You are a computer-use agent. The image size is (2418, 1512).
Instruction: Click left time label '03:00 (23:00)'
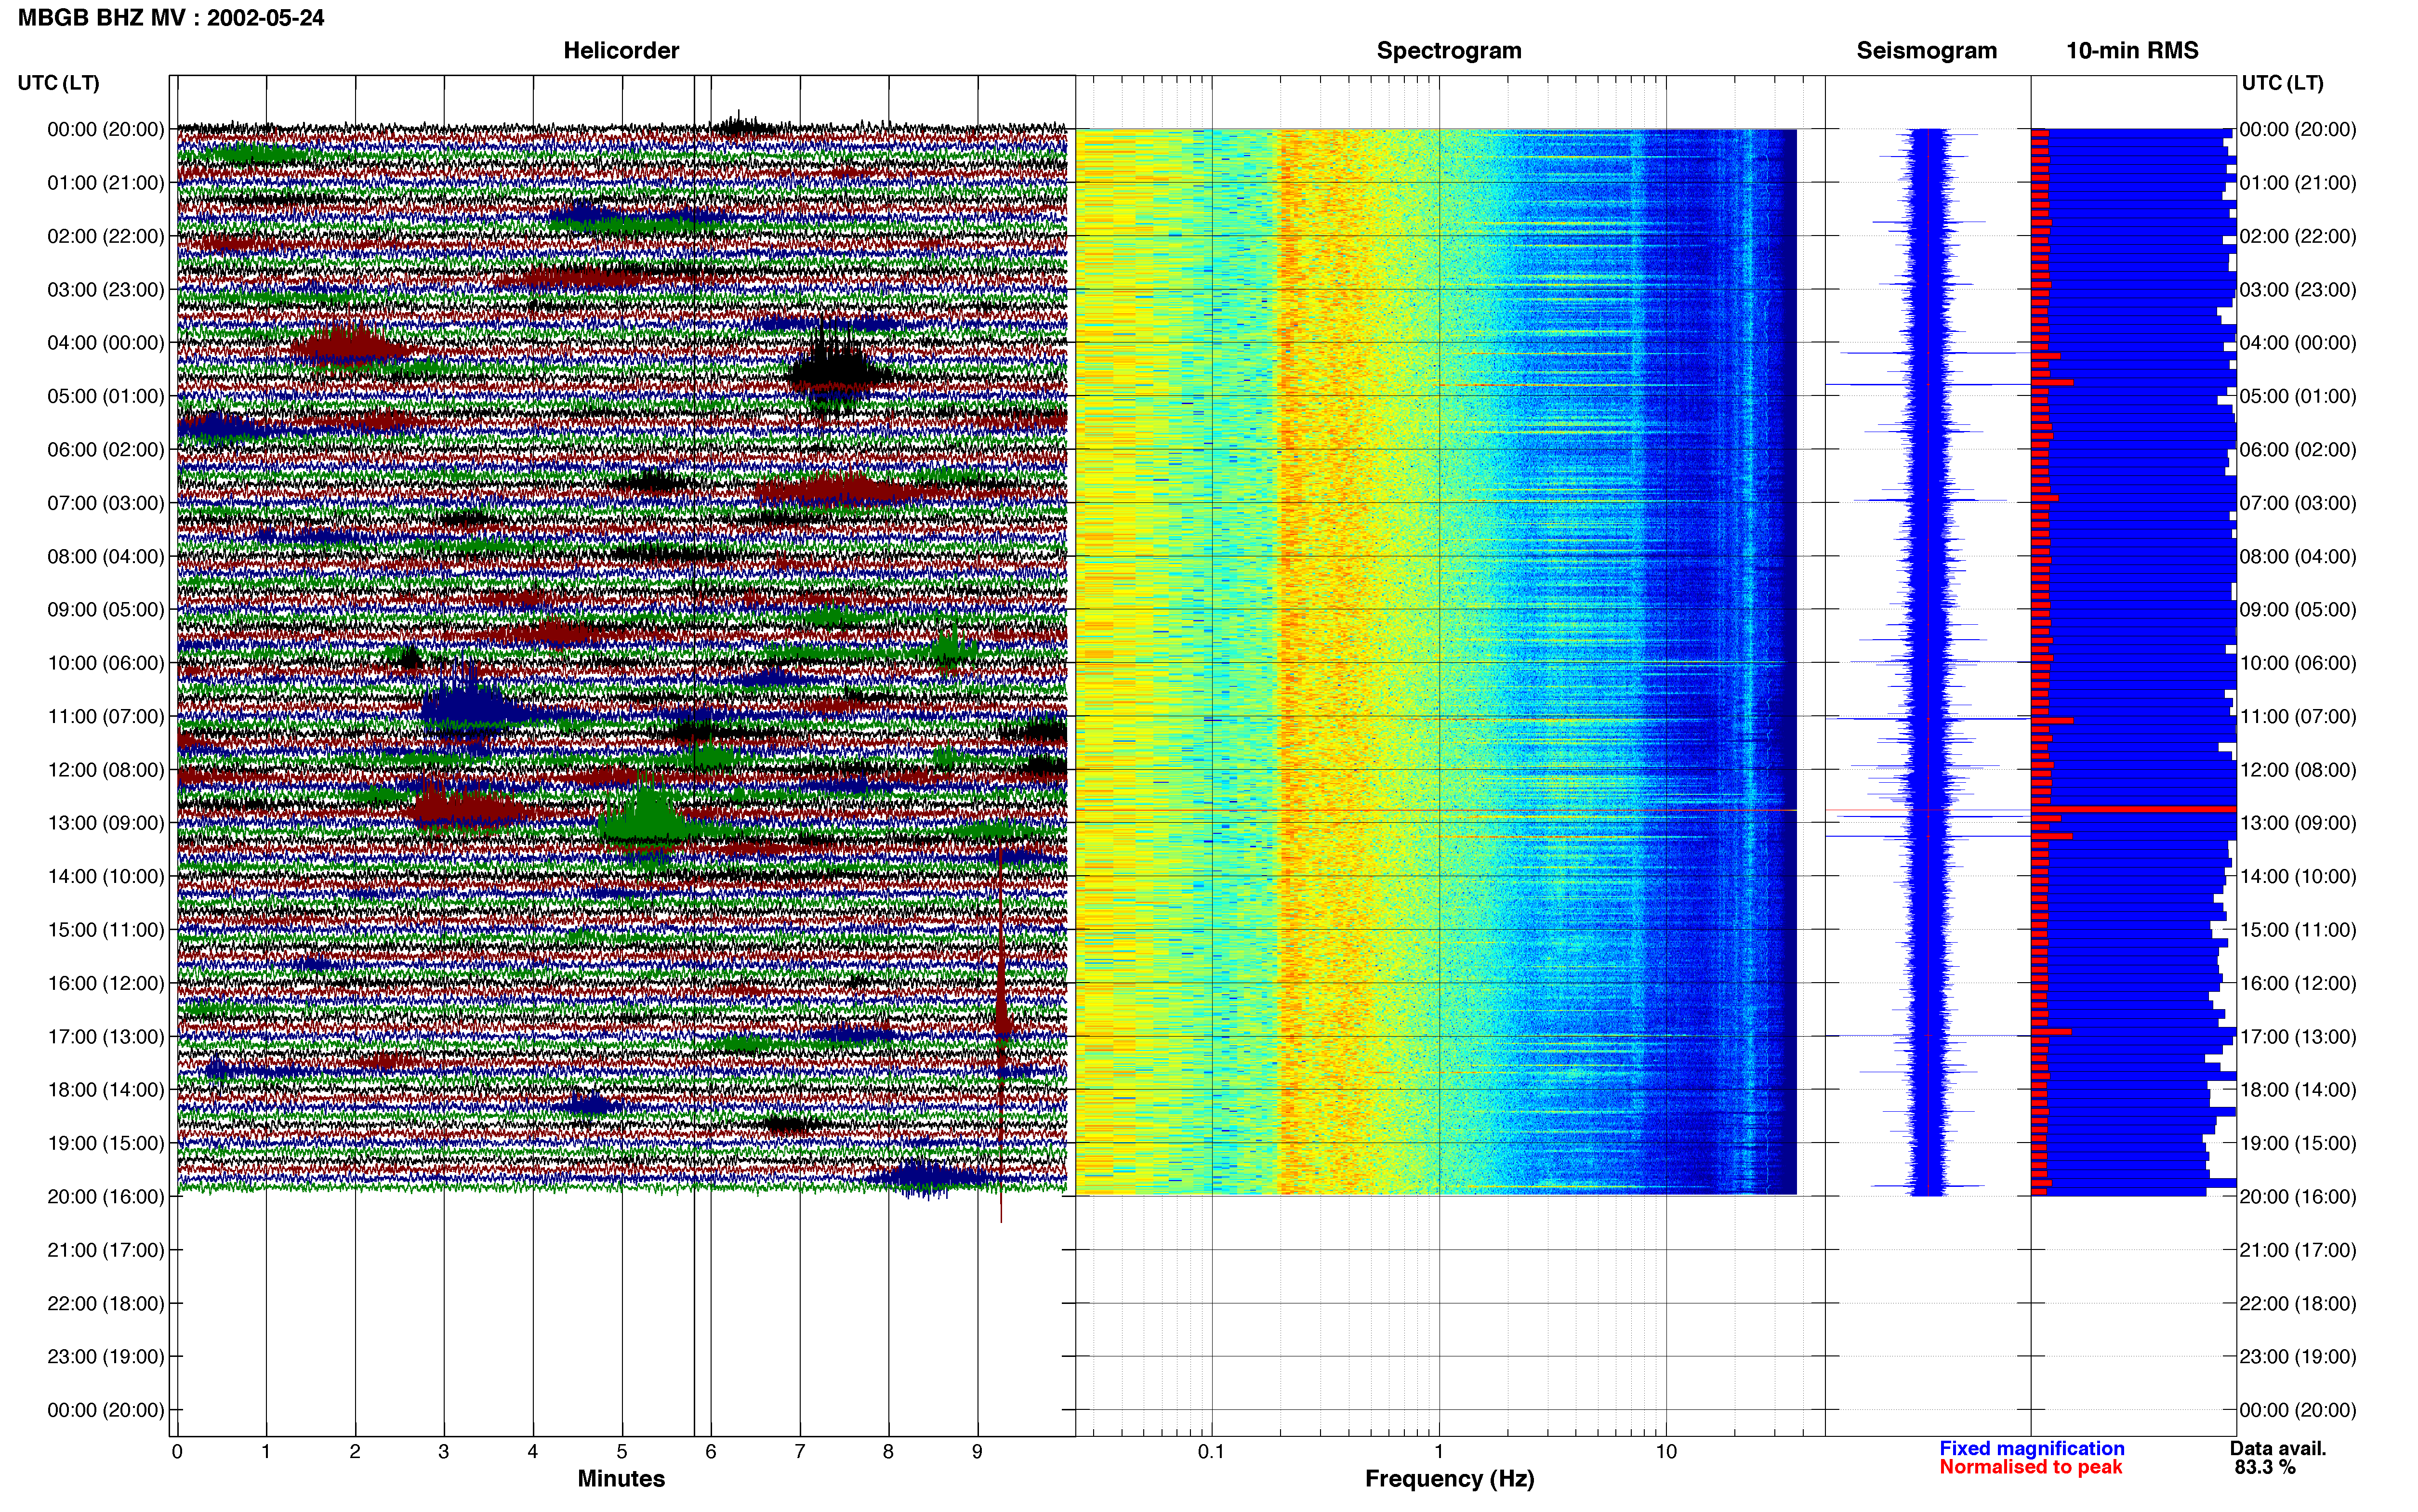[x=106, y=289]
